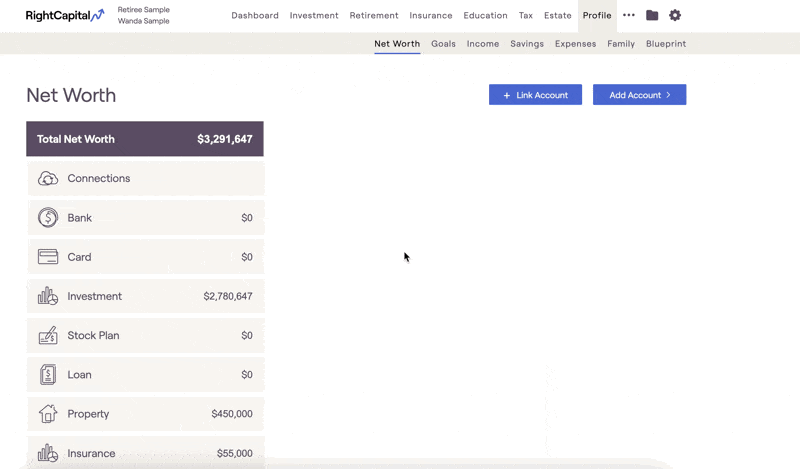Click the $450,000 Property value
Viewport: 800px width, 469px height.
(x=232, y=414)
